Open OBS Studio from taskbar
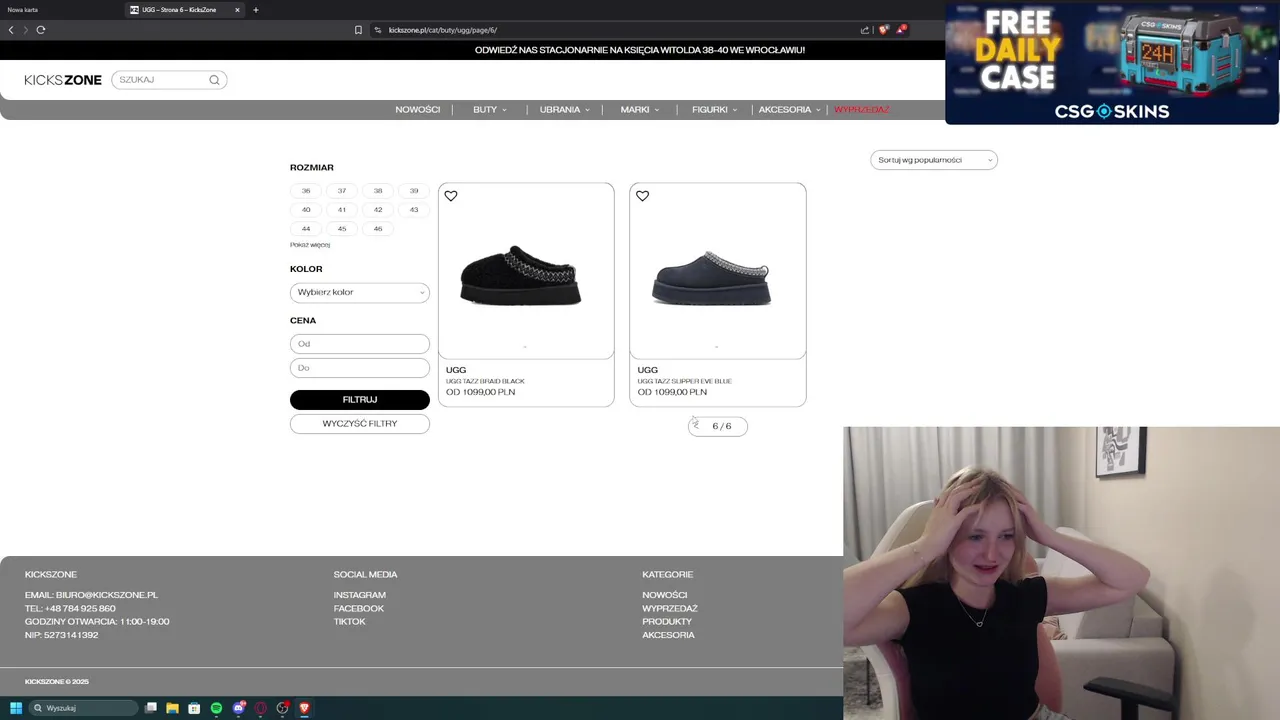The width and height of the screenshot is (1280, 720). (283, 708)
